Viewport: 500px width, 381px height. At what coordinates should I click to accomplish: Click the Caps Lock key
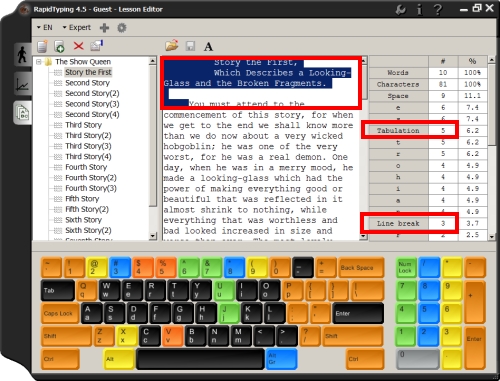(x=60, y=313)
